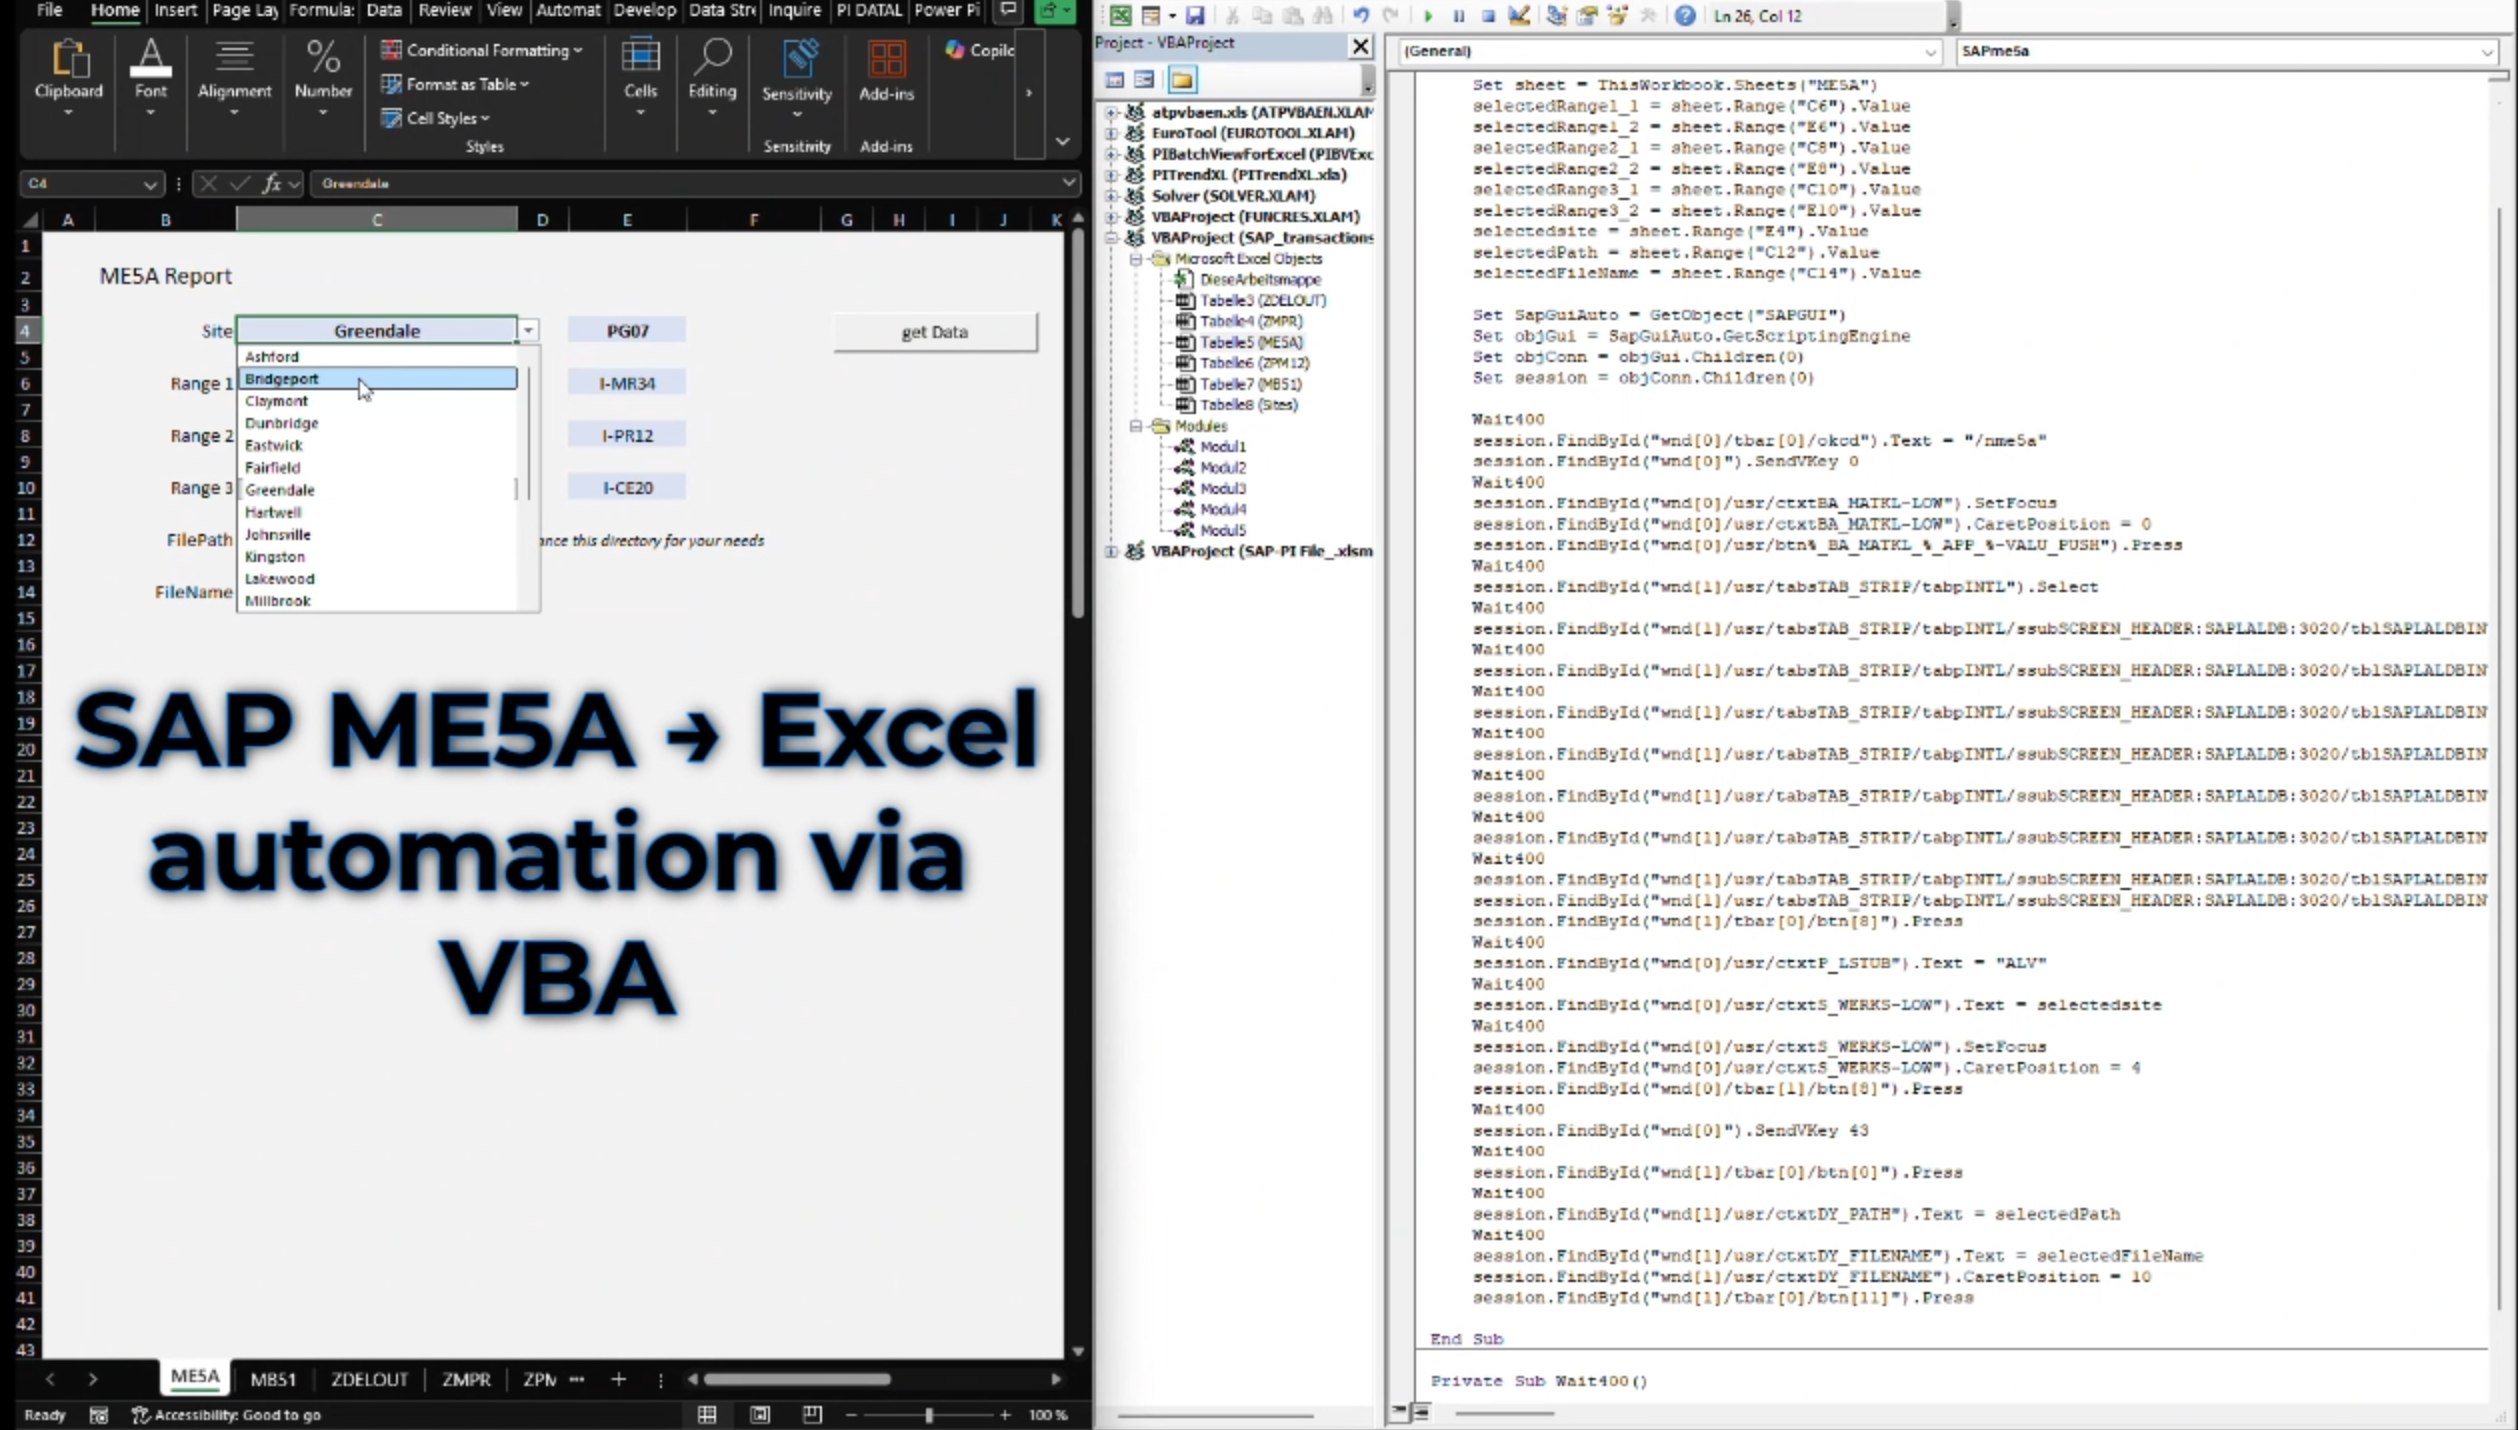The height and width of the screenshot is (1430, 2518).
Task: Select Johnsville in site dropdown list
Action: (x=377, y=535)
